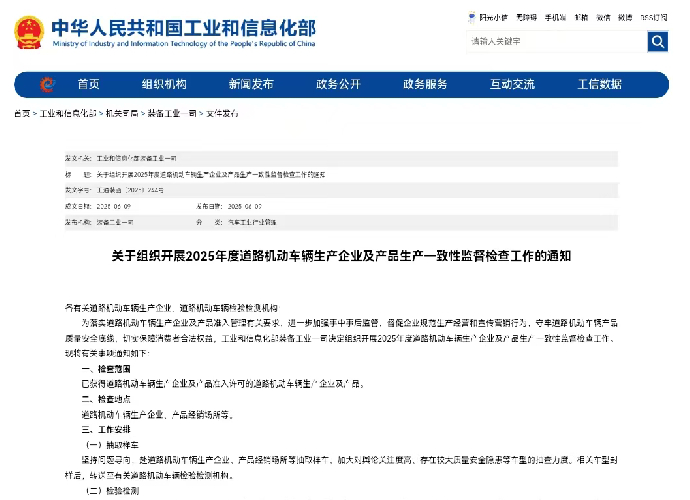Click 首页 in the breadcrumb trail

click(21, 113)
